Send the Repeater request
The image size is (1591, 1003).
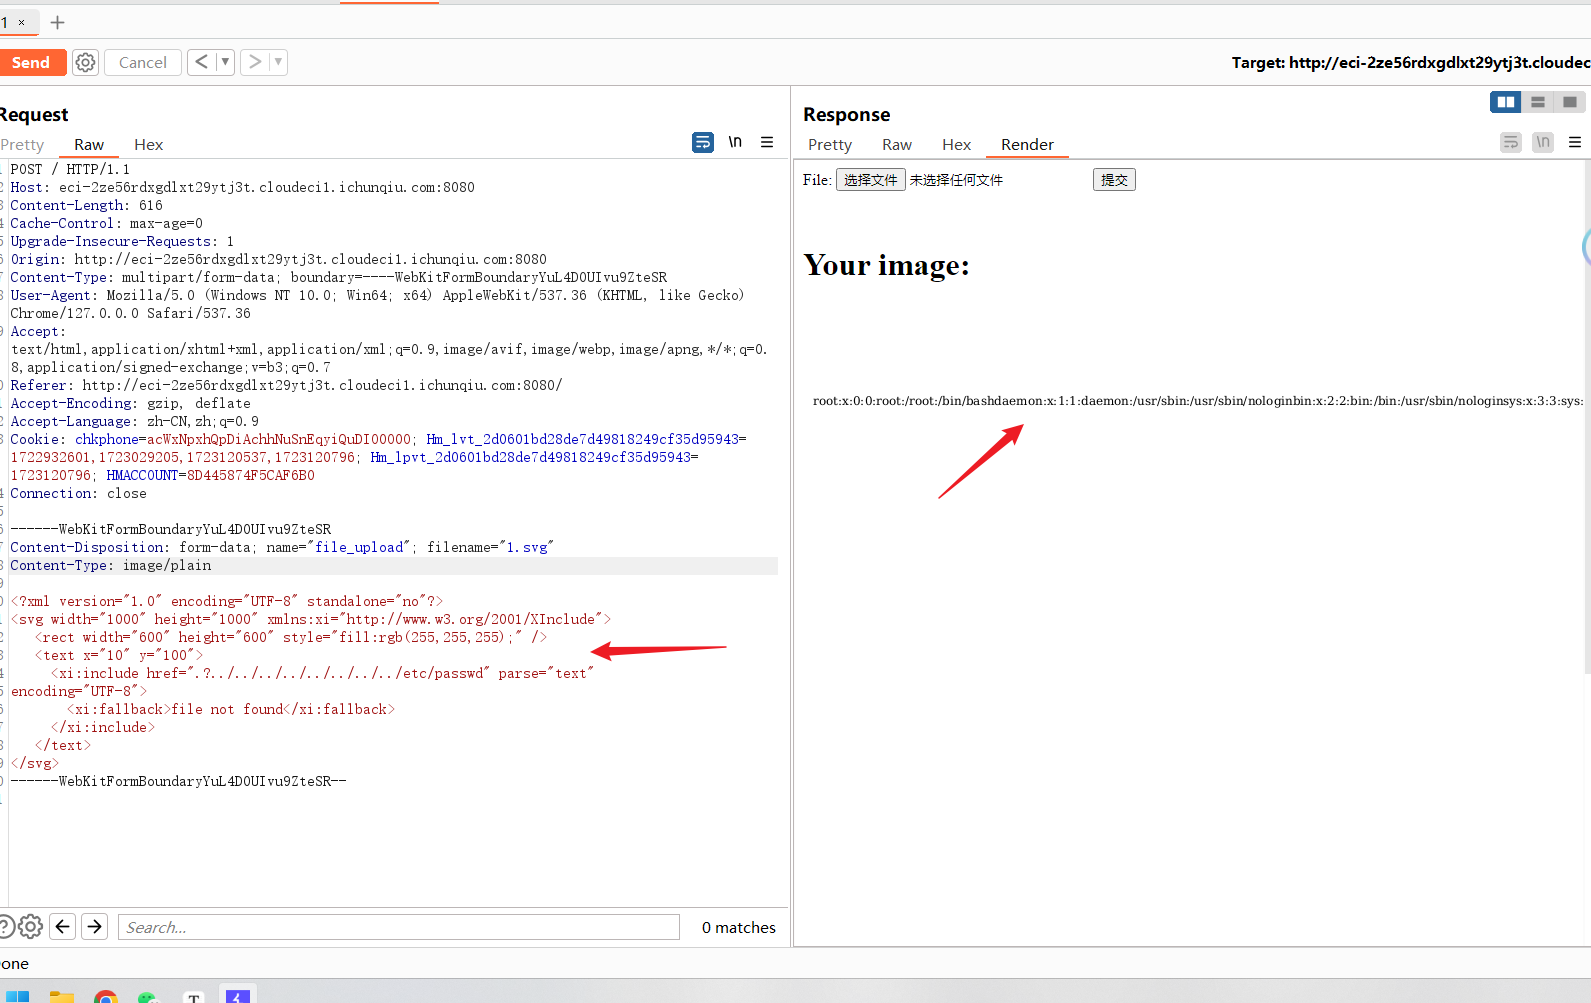click(31, 62)
